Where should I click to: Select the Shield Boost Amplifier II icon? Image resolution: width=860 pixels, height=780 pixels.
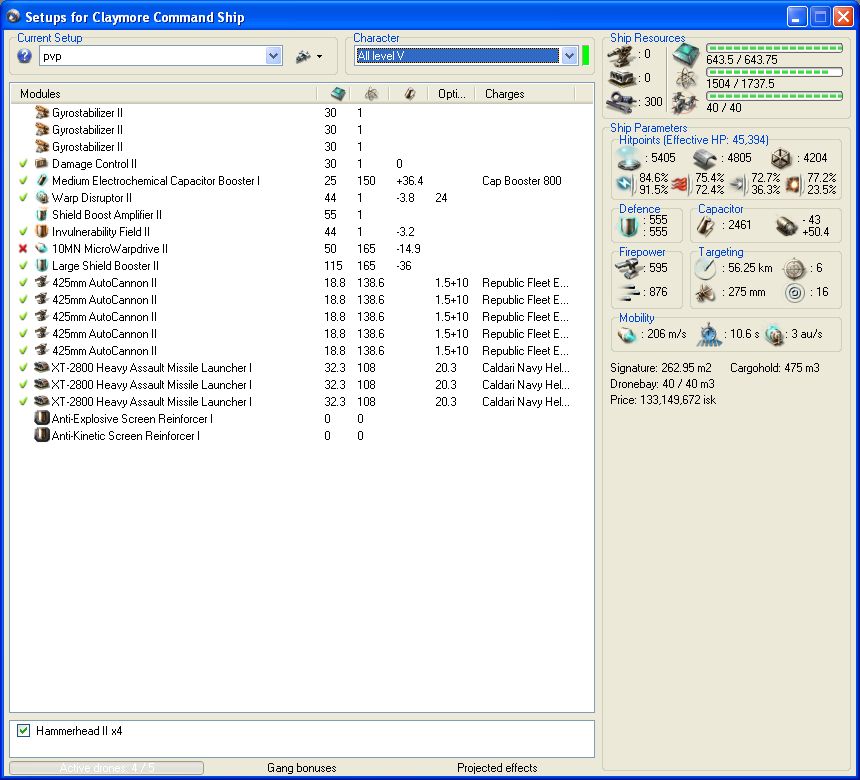point(42,214)
